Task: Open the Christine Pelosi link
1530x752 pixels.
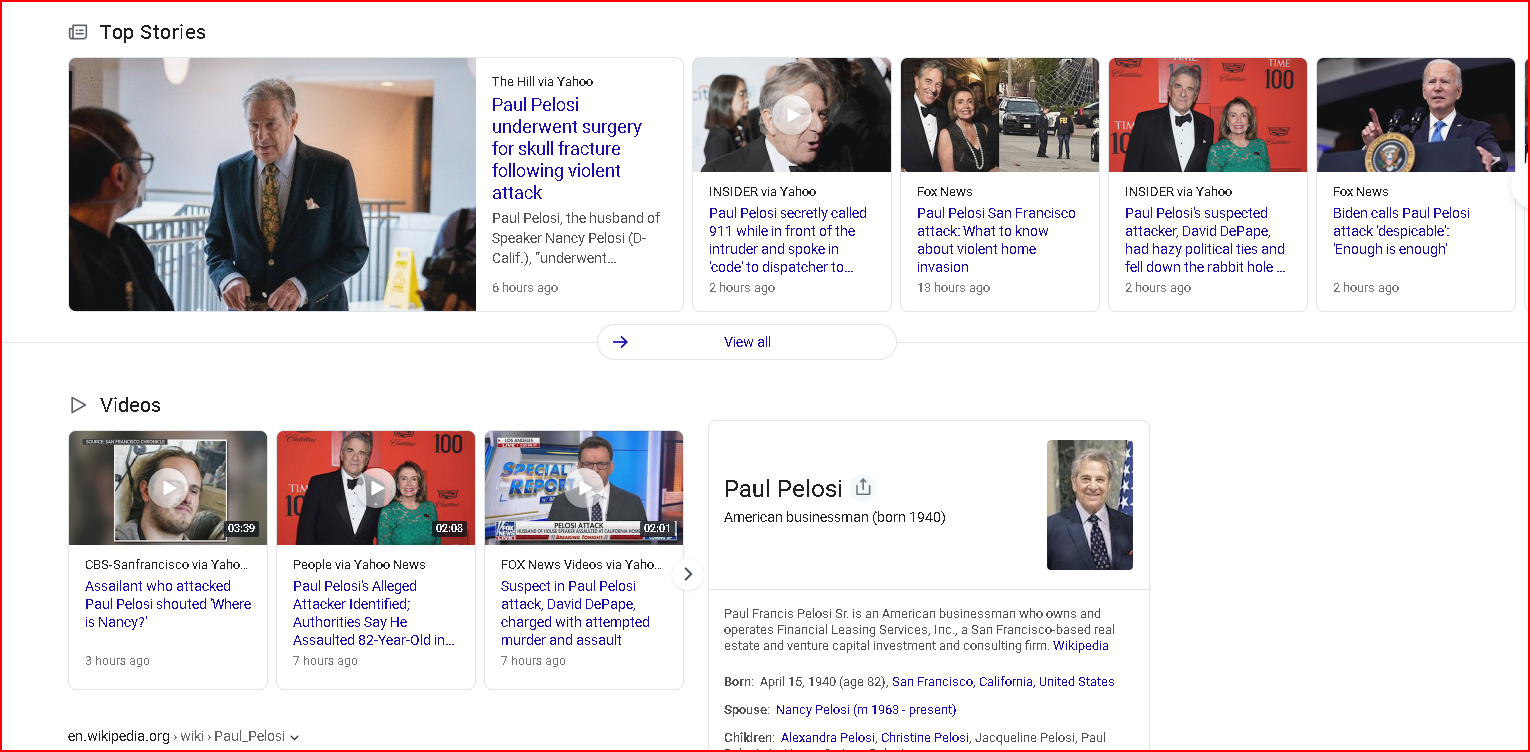Action: pyautogui.click(x=925, y=738)
